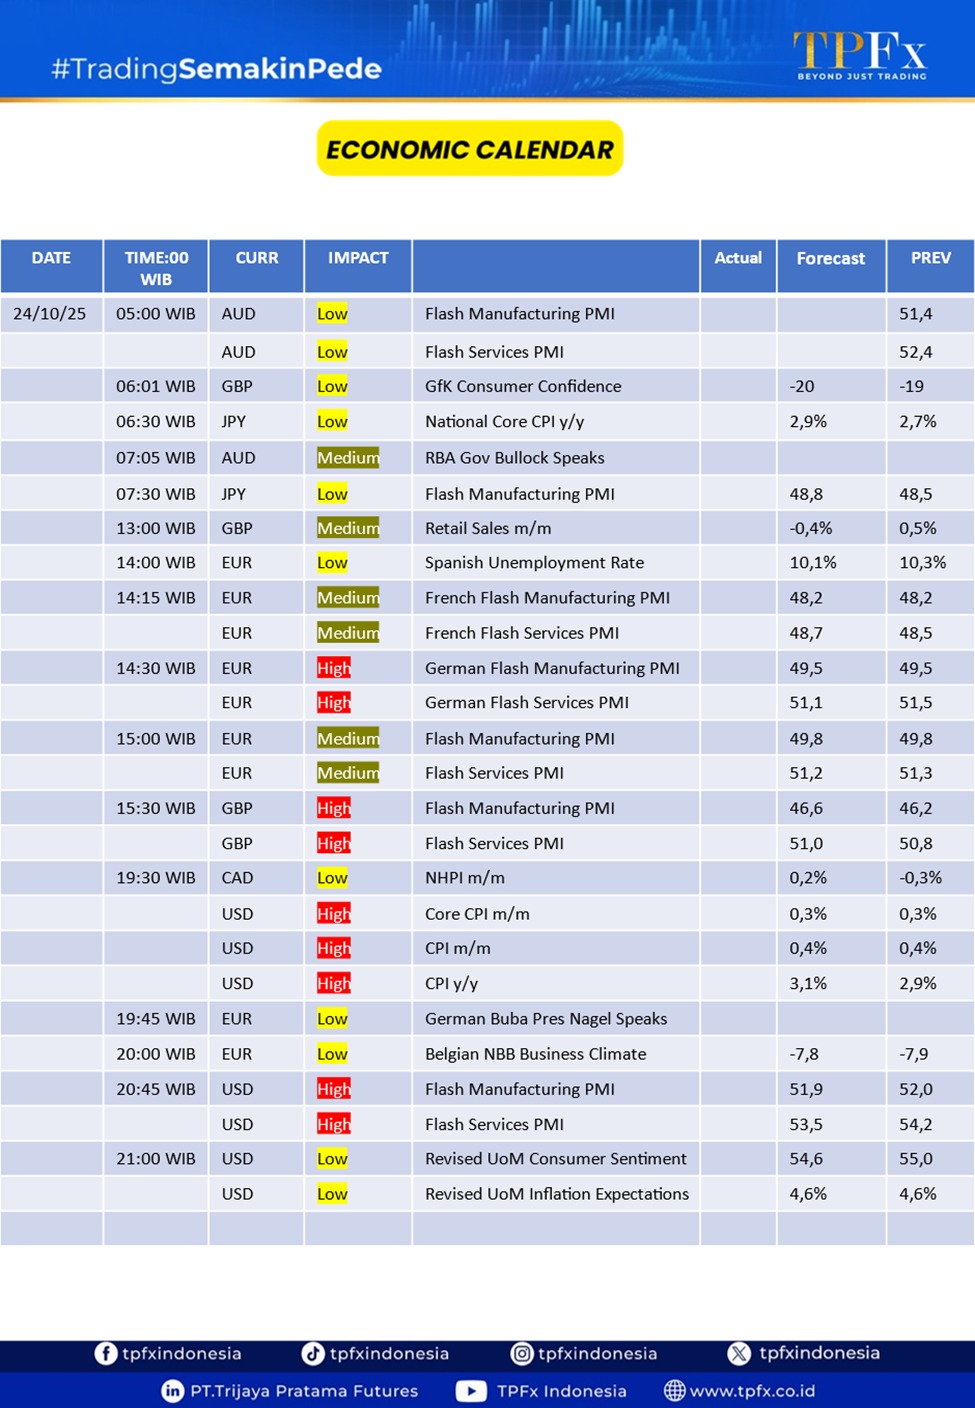Click the globe icon beside www.tpfx.co.id

(675, 1391)
